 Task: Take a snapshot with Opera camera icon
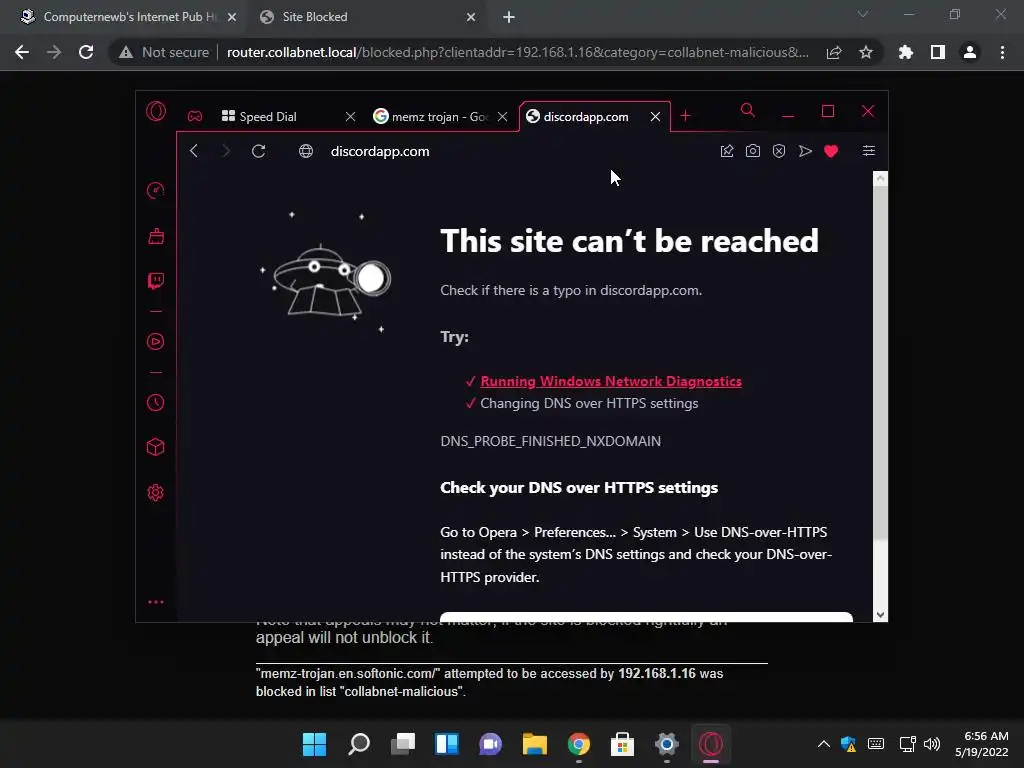753,151
